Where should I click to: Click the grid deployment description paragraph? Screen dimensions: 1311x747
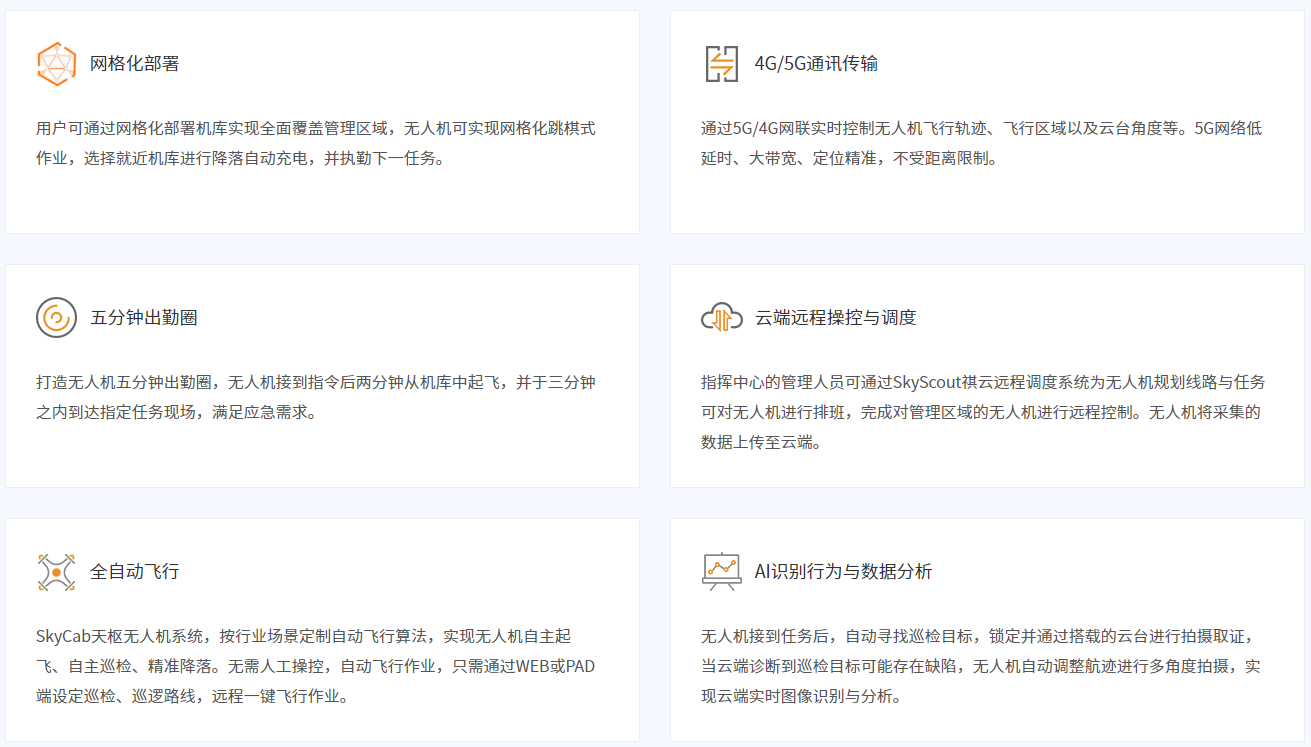tap(315, 143)
